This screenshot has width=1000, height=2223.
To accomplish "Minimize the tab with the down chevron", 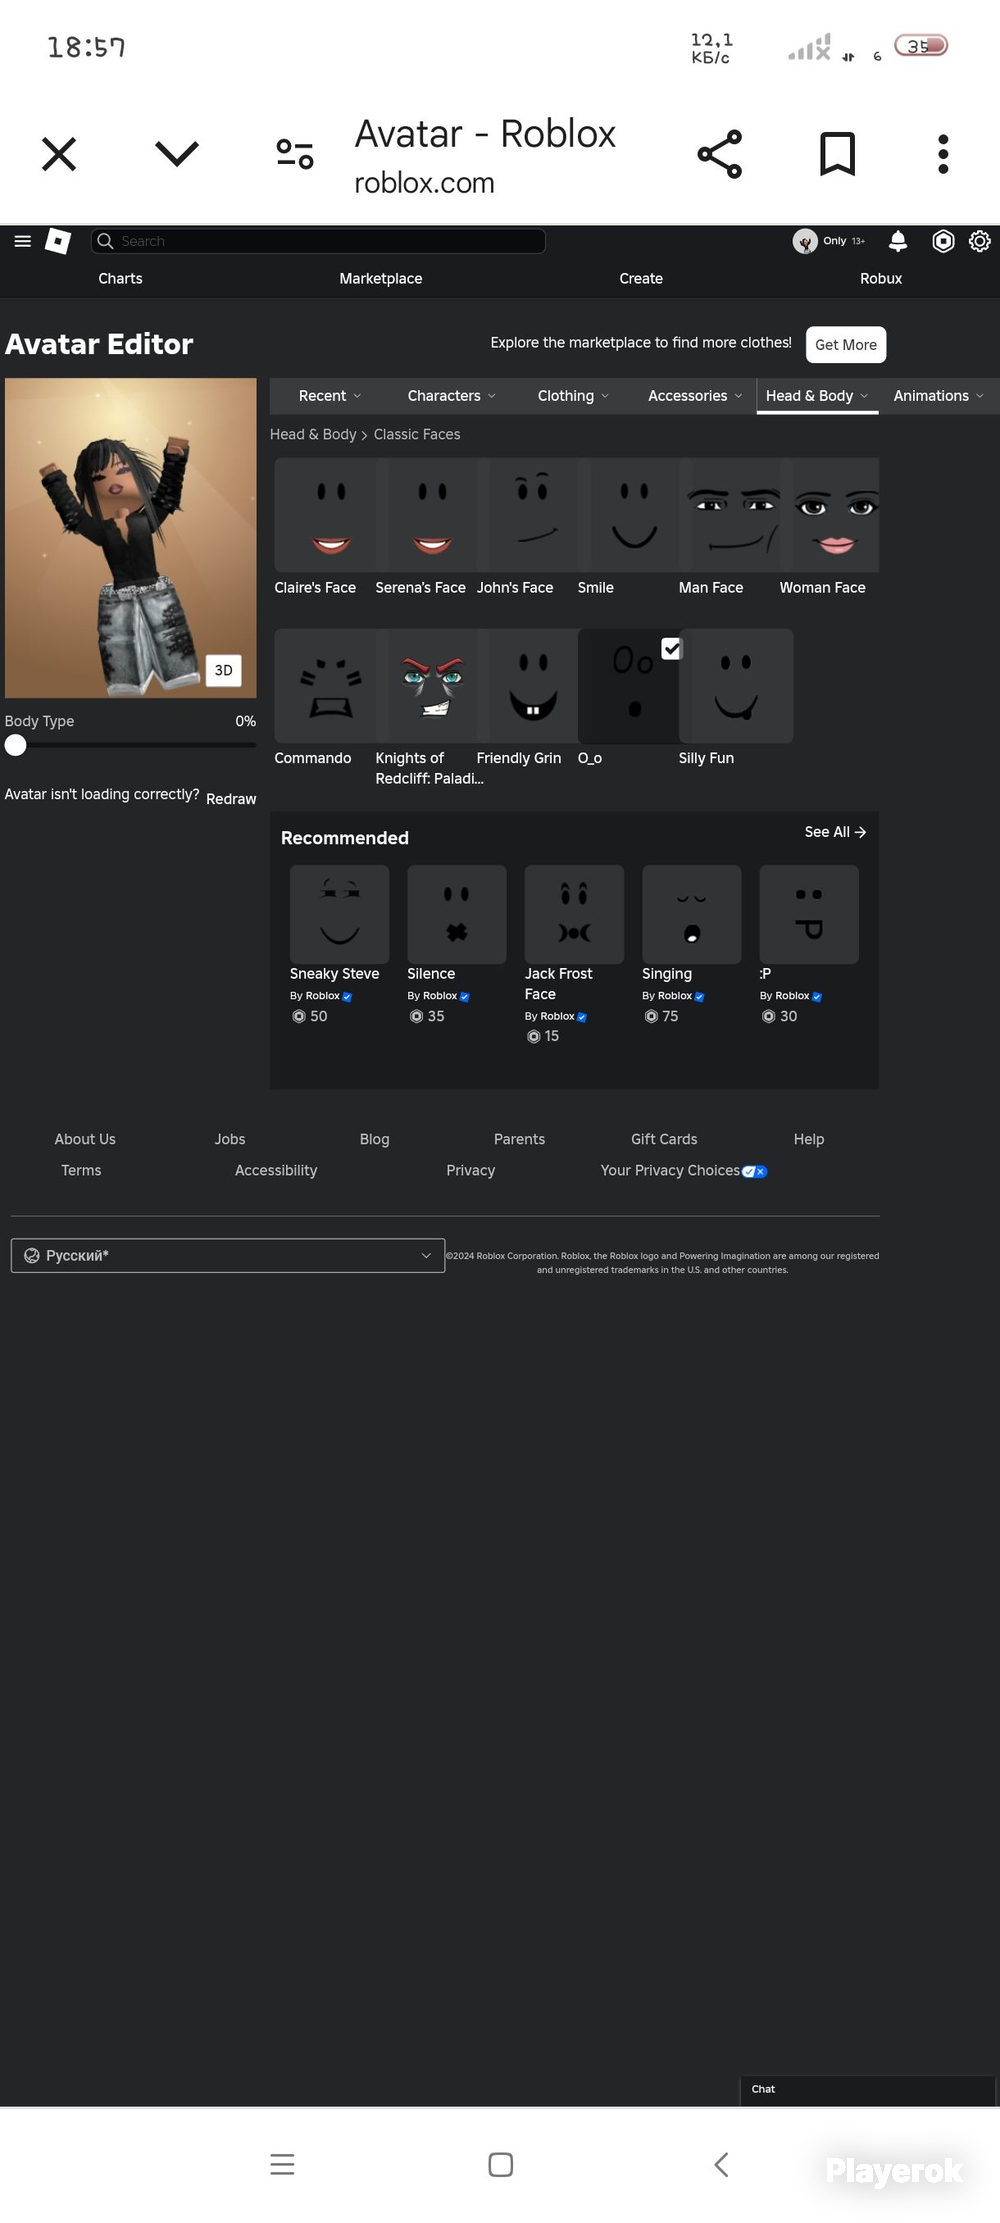I will pyautogui.click(x=177, y=153).
